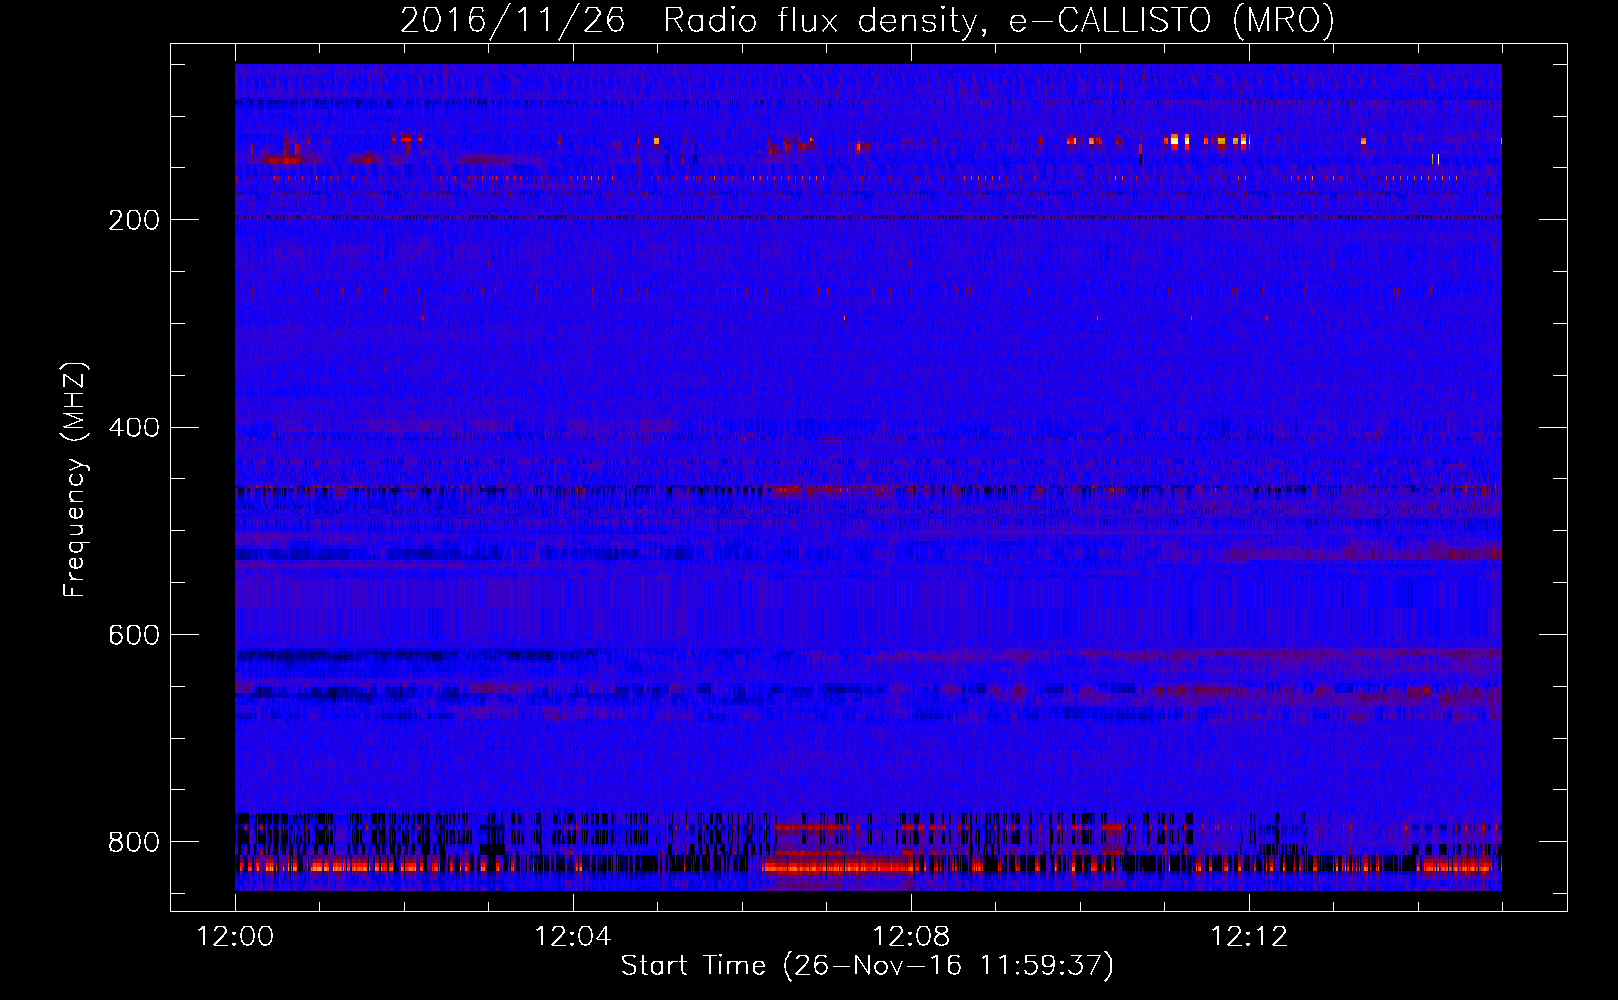Click the "200" frequency tick label
Screen dimensions: 1618x1000
(x=133, y=220)
